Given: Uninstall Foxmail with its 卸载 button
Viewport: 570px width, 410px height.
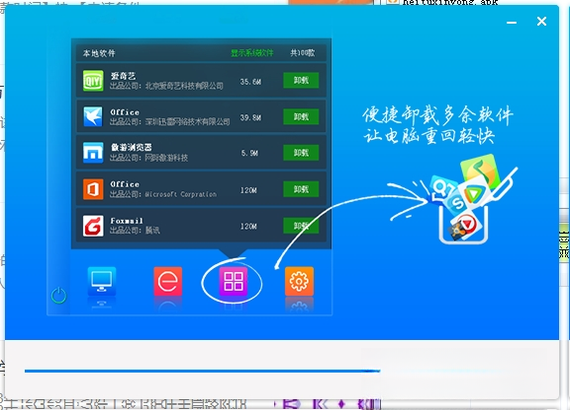Looking at the screenshot, I should [x=301, y=226].
